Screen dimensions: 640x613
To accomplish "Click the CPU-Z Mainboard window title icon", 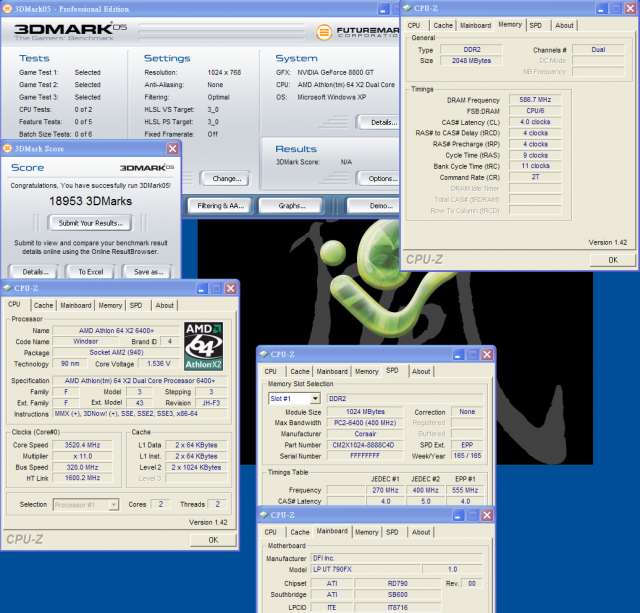I will tap(264, 515).
